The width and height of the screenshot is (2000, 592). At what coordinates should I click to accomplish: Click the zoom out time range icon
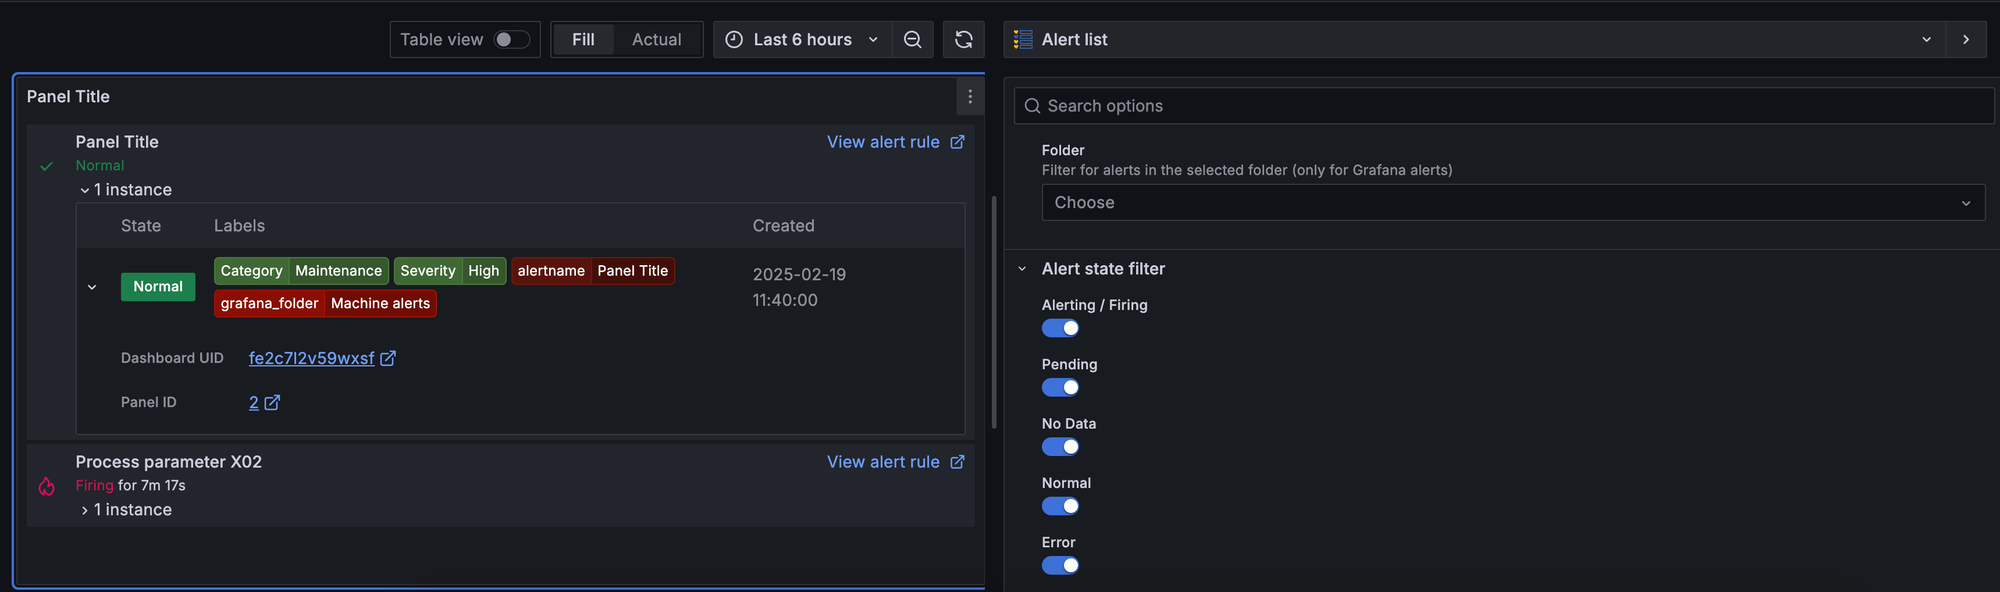click(x=912, y=40)
